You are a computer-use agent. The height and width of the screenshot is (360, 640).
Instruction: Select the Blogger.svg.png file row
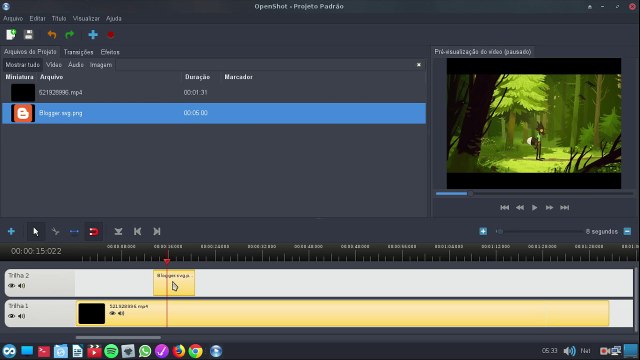click(x=214, y=113)
